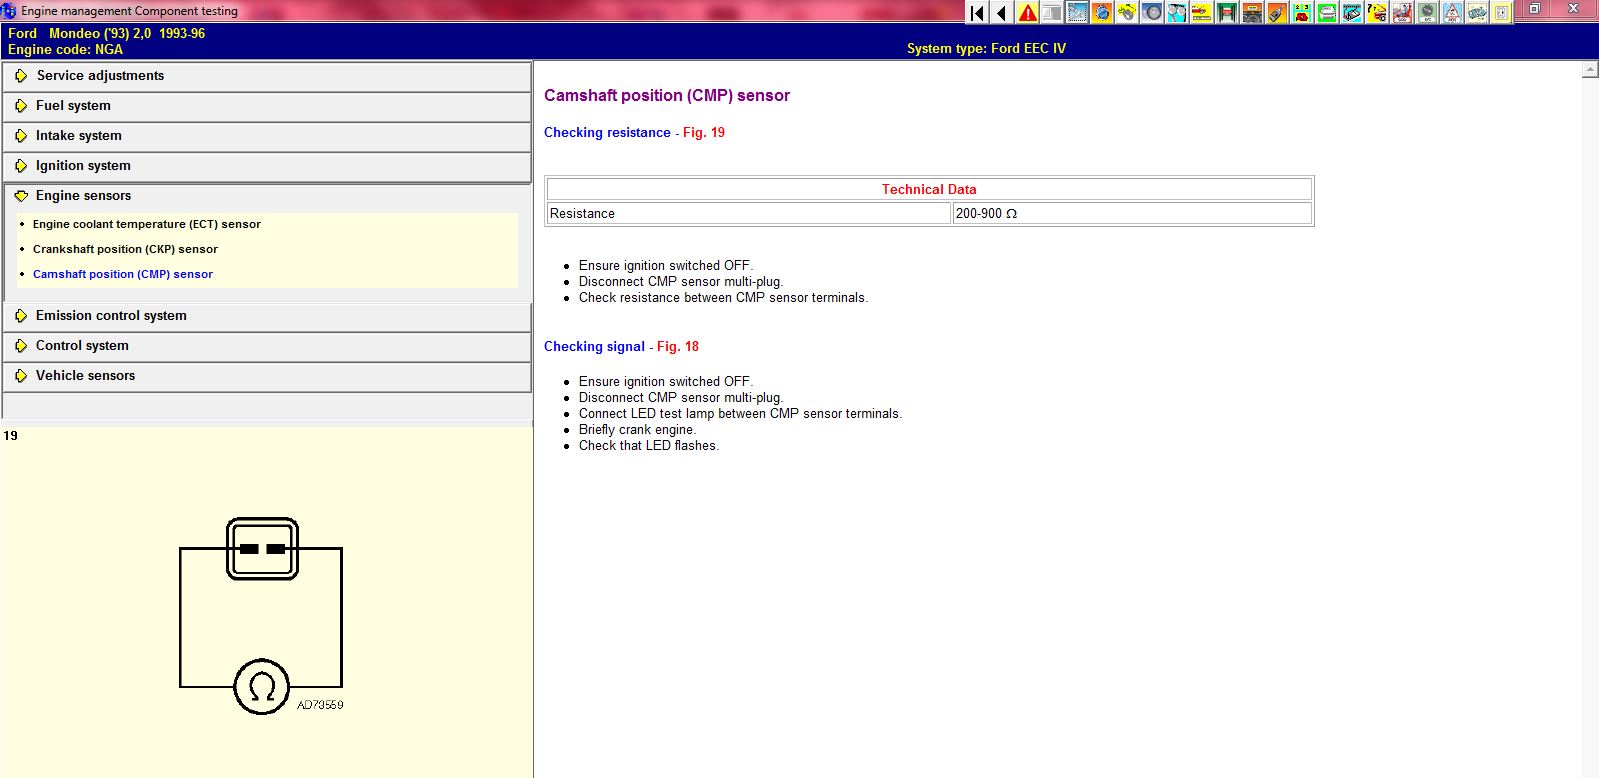The height and width of the screenshot is (778, 1599).
Task: Select Crankshaft position (CKP) sensor item
Action: tap(125, 250)
